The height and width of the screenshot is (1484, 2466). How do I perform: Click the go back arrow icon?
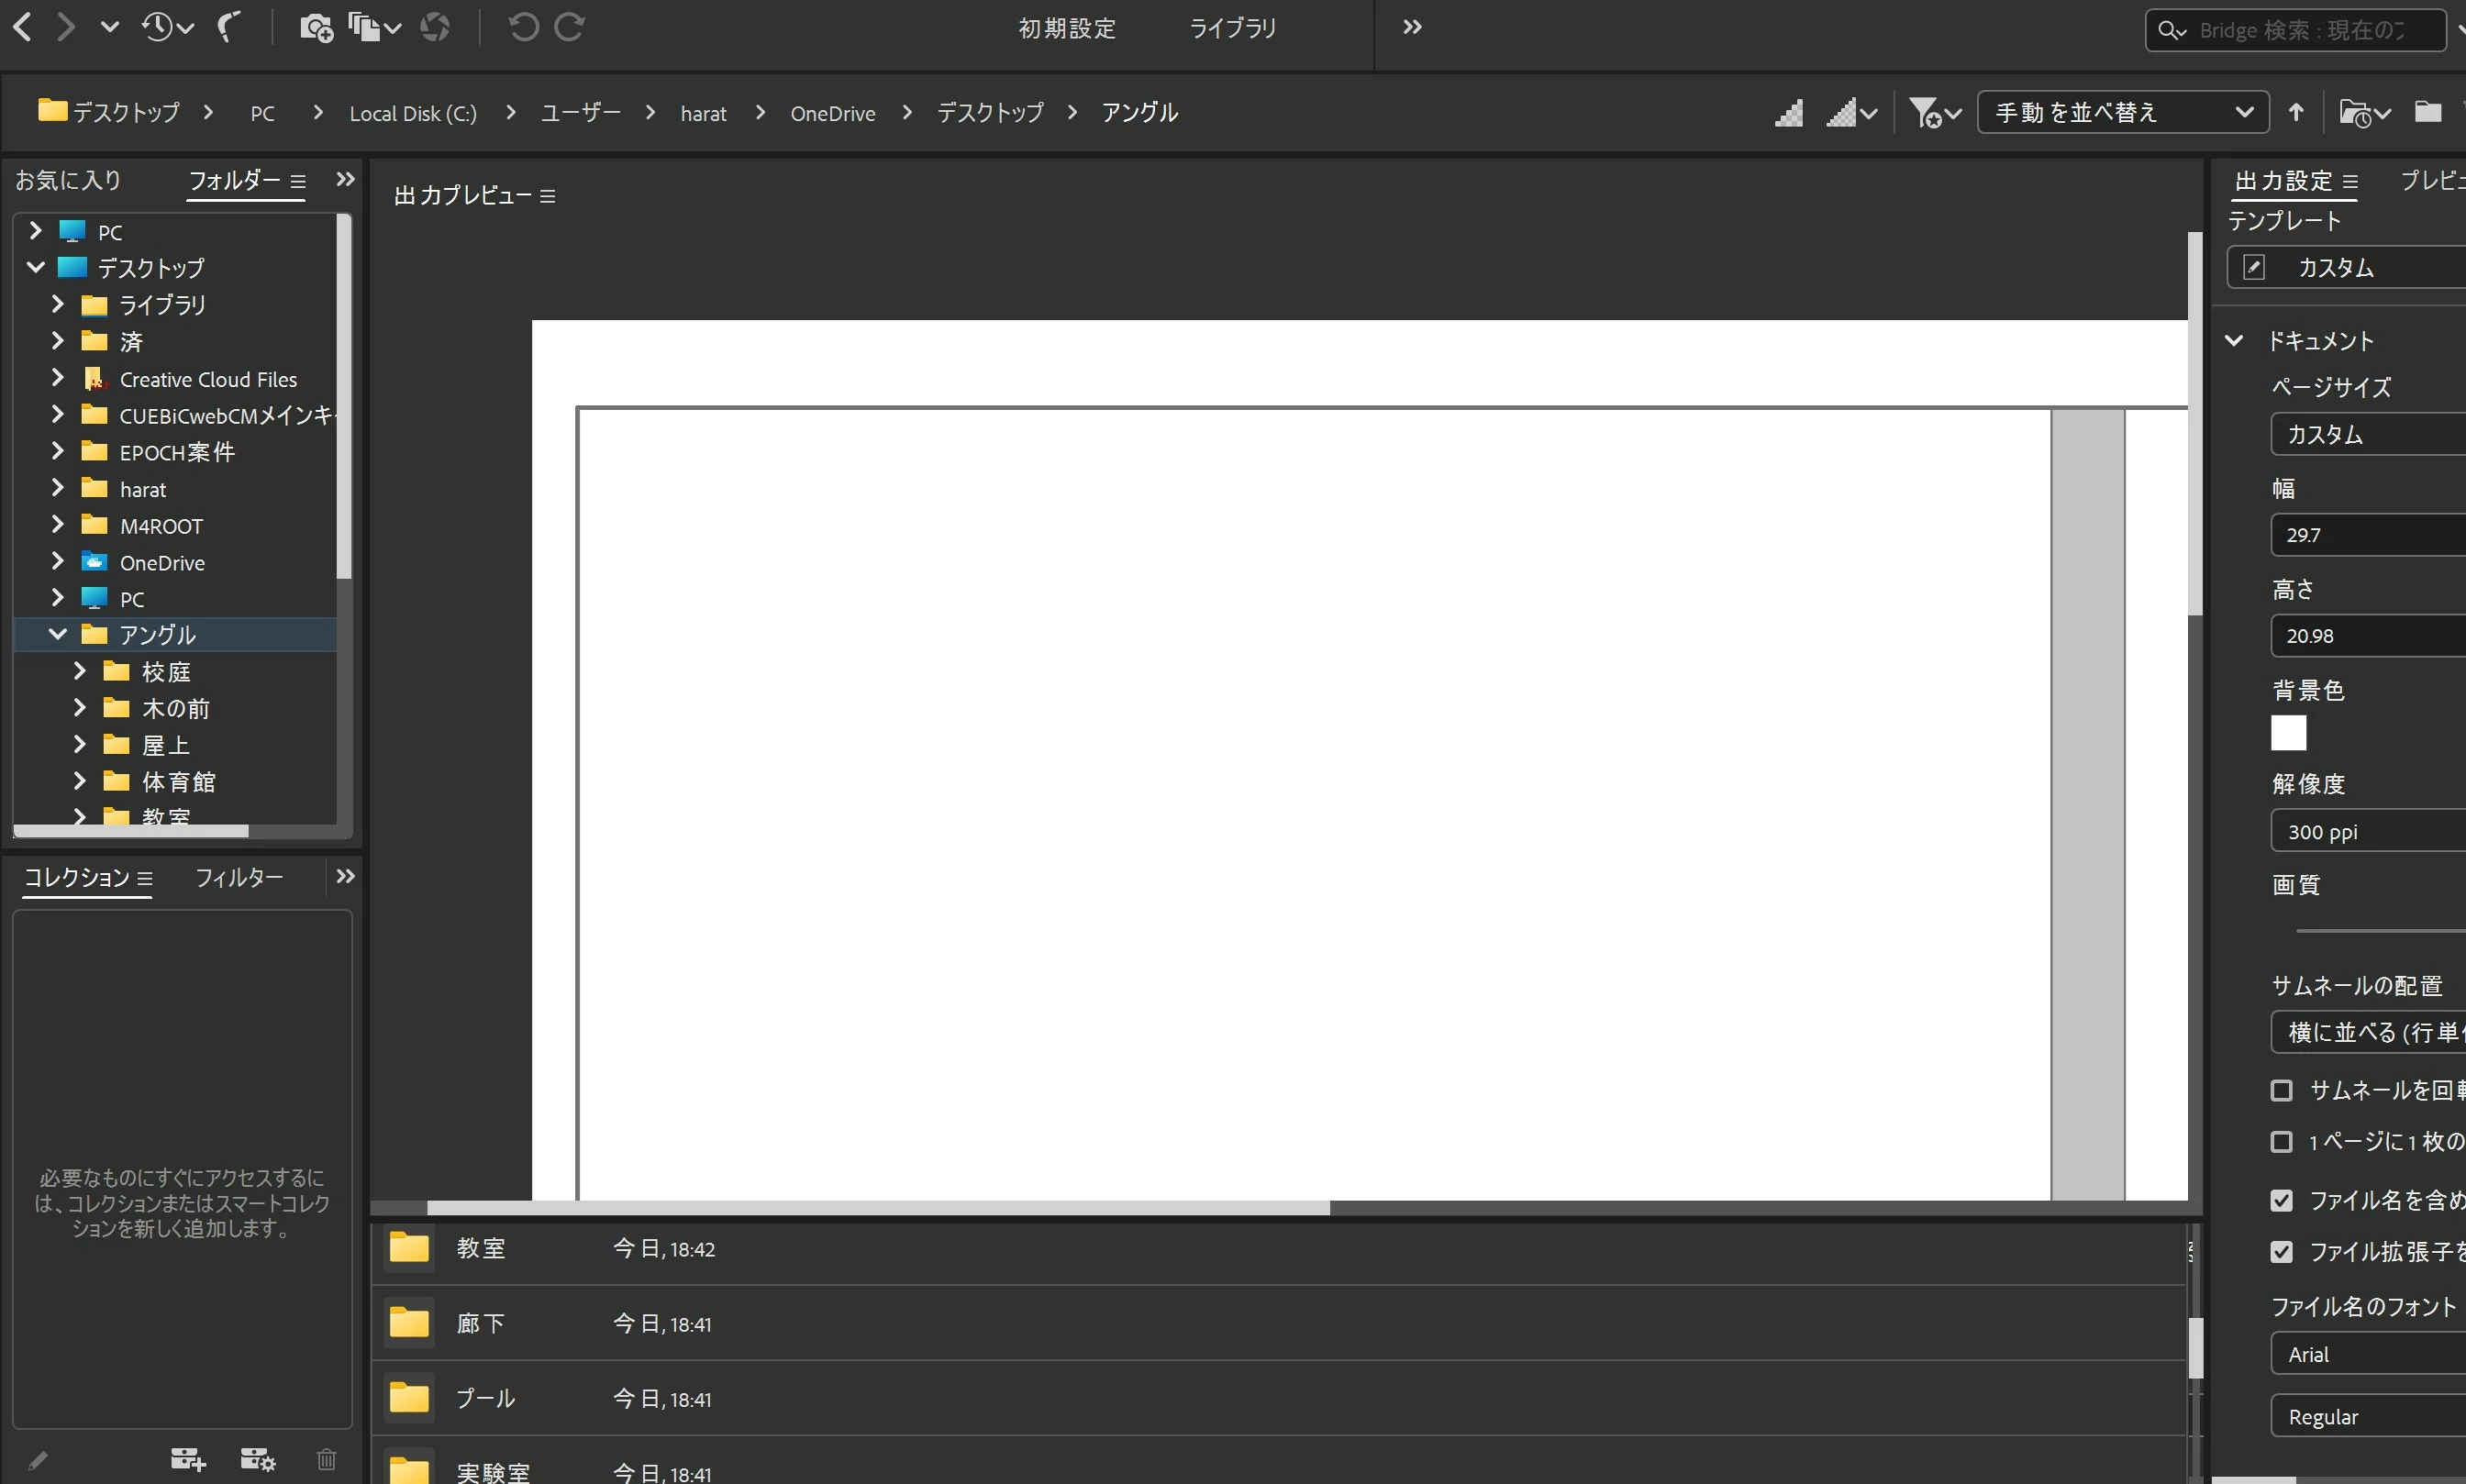pyautogui.click(x=24, y=27)
